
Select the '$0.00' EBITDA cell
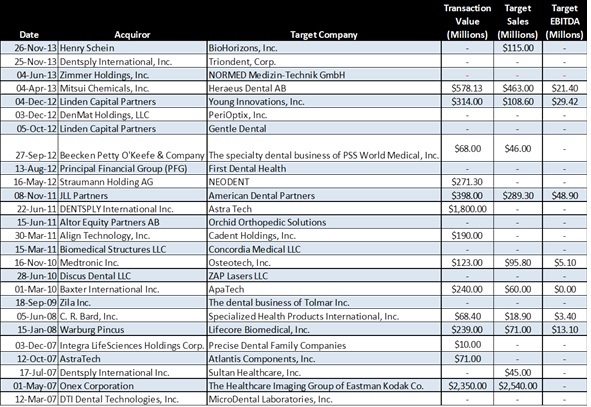tap(565, 289)
